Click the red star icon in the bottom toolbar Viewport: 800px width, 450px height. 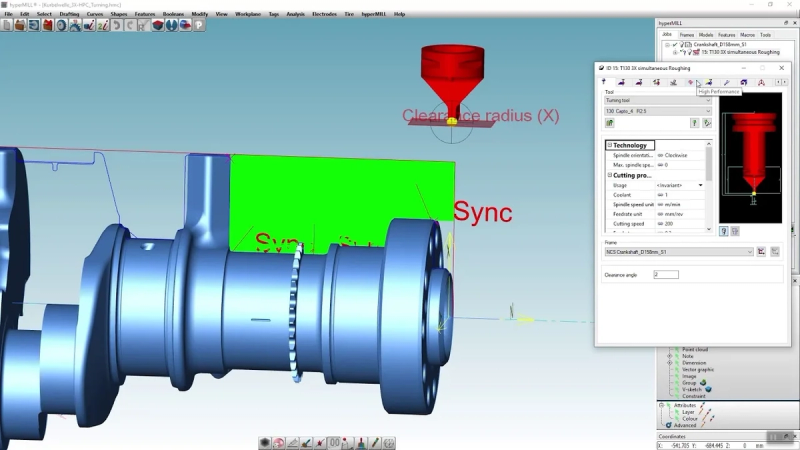click(x=320, y=443)
